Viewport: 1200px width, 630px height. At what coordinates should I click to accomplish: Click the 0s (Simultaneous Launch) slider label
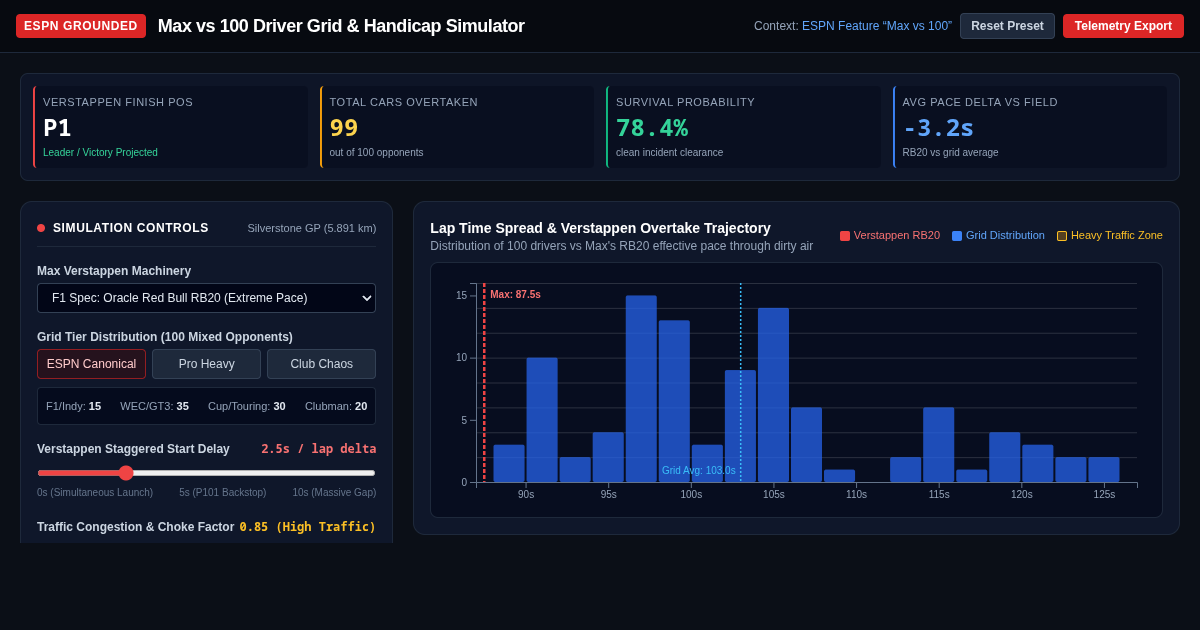point(95,492)
